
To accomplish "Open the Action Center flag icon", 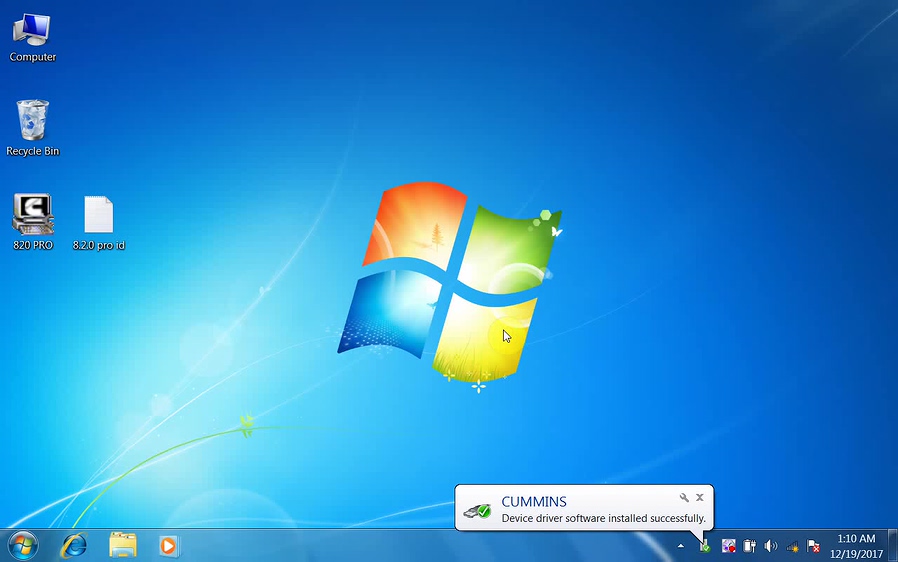I will coord(813,546).
